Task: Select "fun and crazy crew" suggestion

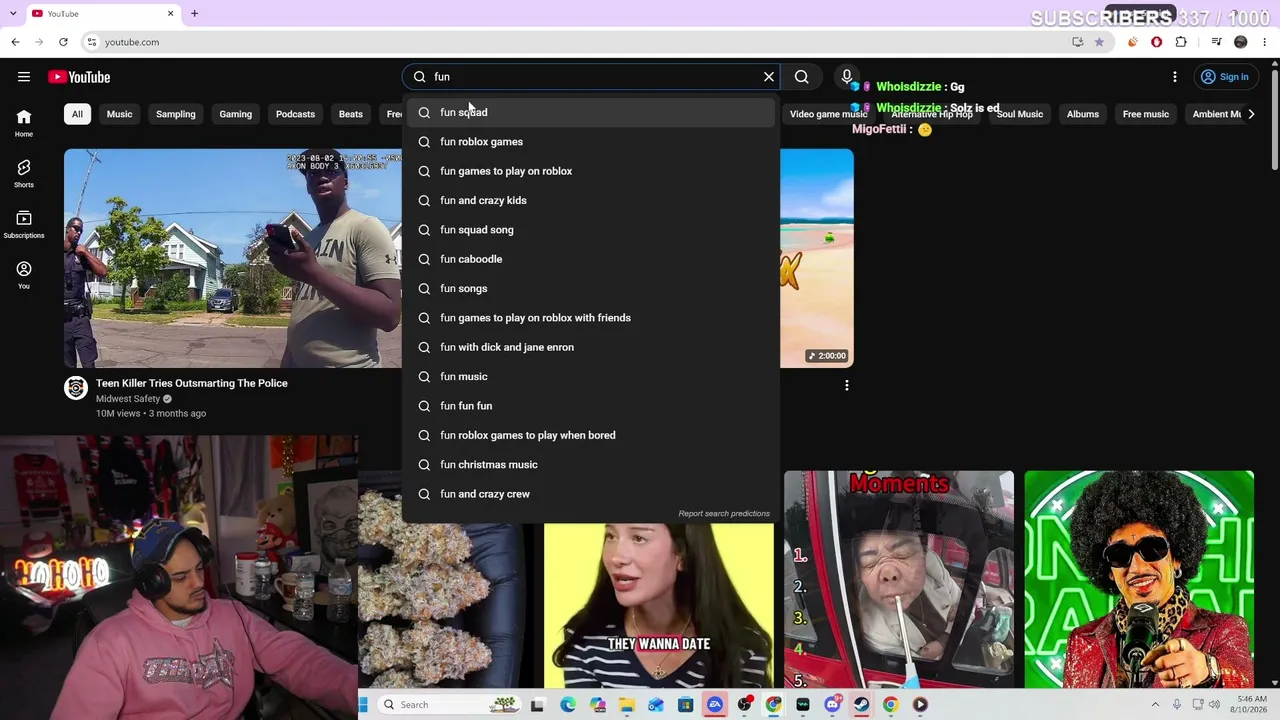Action: 591,494
